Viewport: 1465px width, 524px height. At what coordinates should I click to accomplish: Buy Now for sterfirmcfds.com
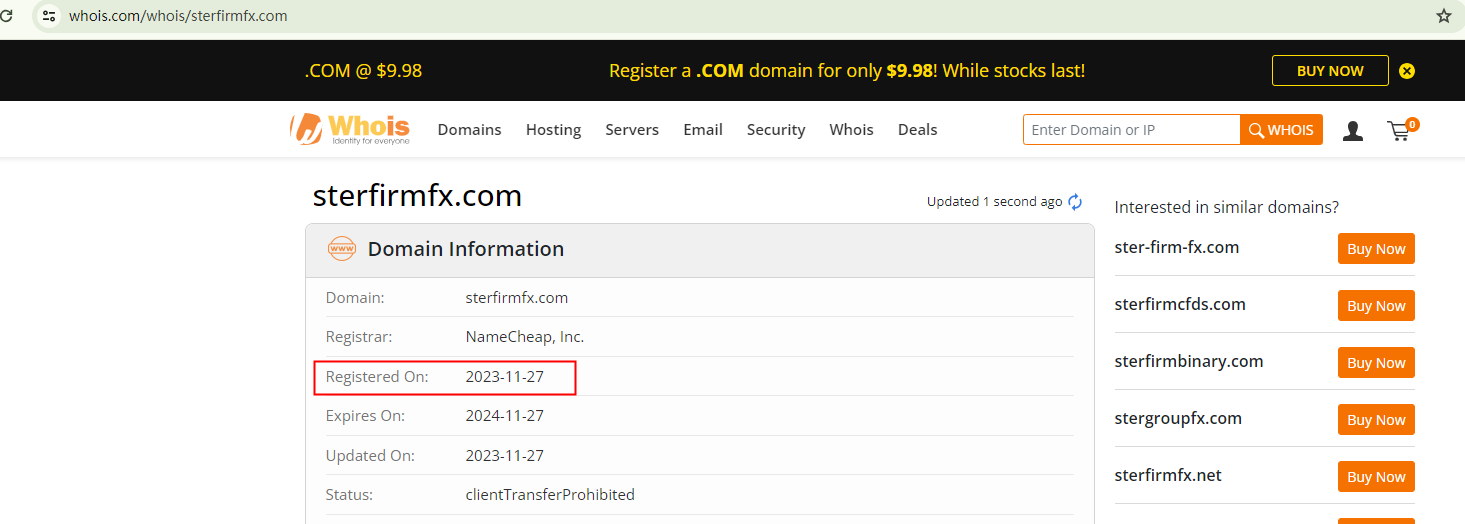(1376, 306)
